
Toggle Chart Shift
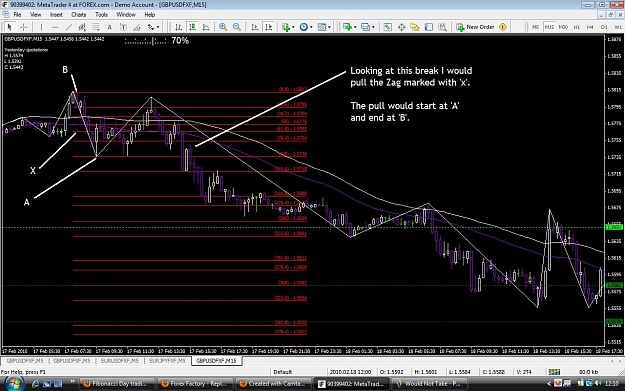coord(269,27)
